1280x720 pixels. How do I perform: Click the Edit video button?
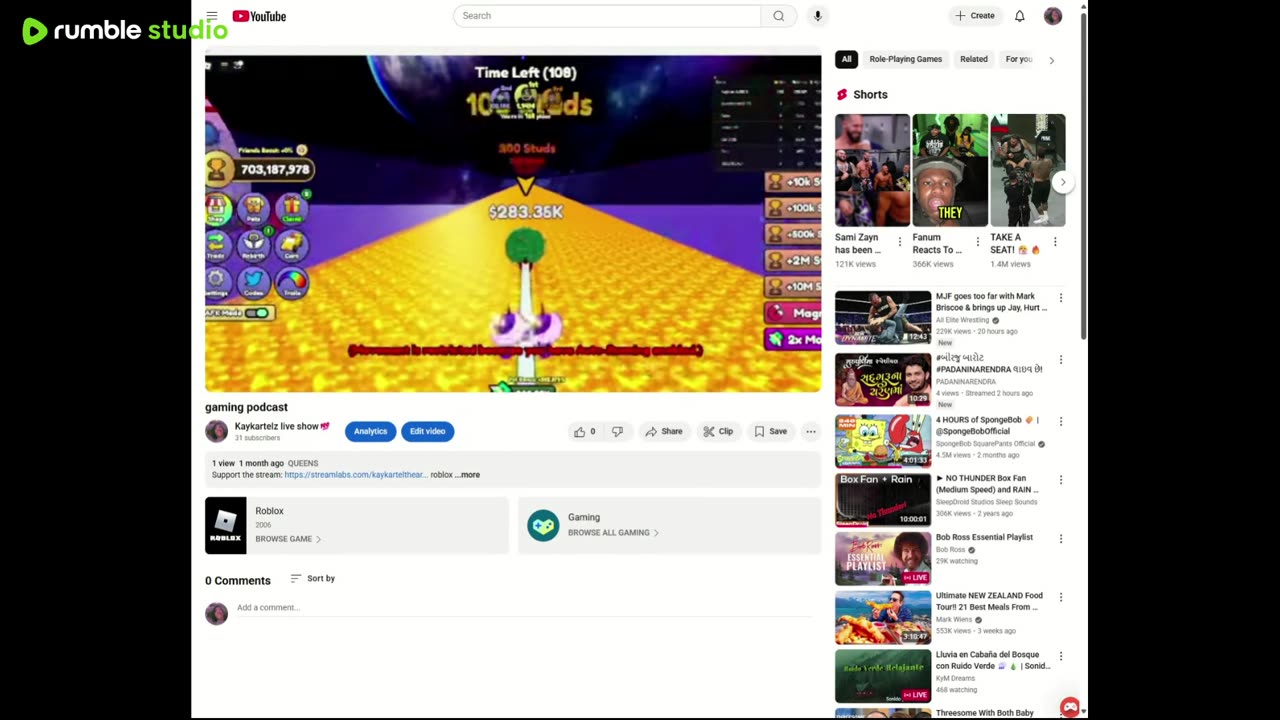[427, 431]
